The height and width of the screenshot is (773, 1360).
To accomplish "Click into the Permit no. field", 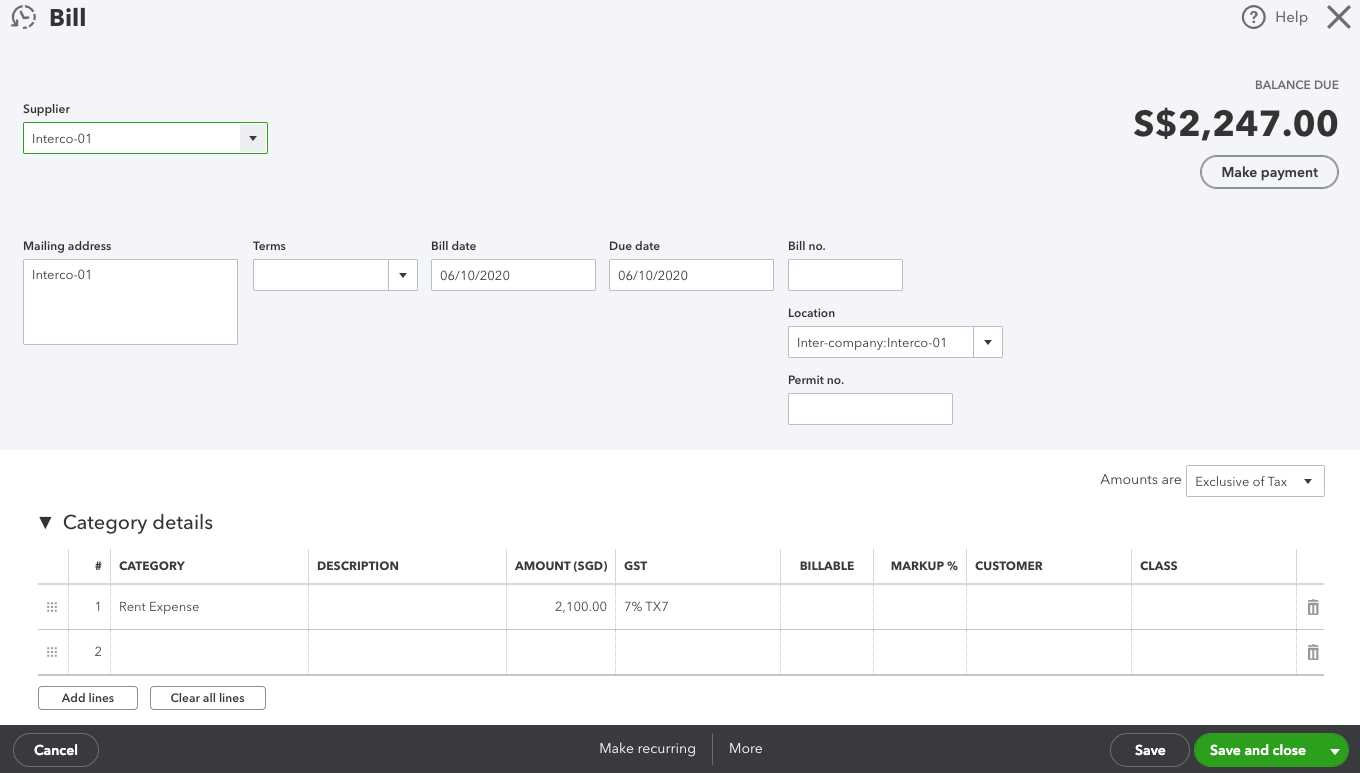I will point(870,409).
